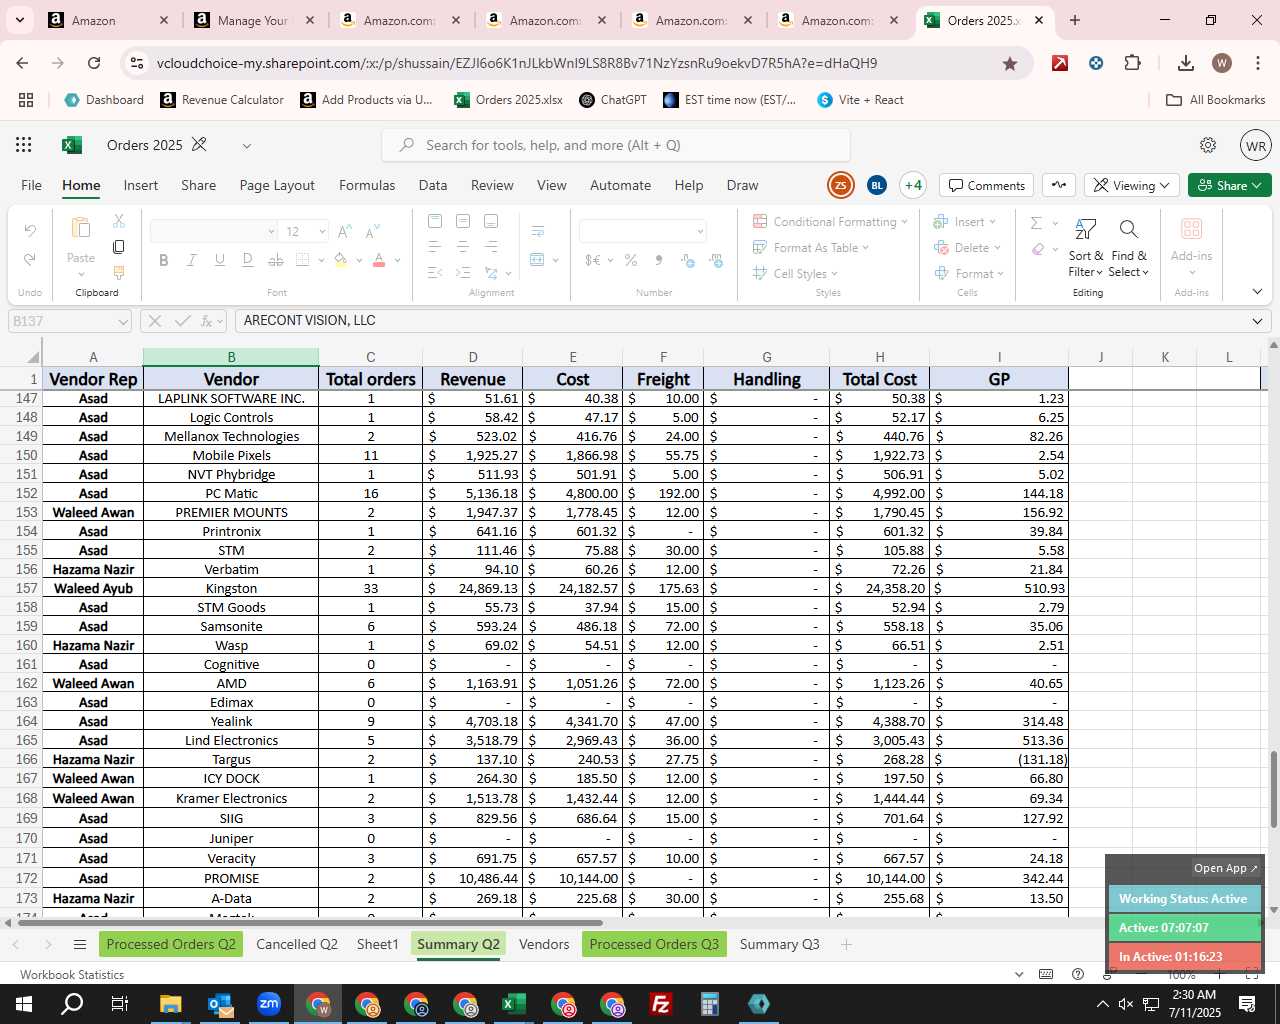Click Workbook Statistics in status bar
Image resolution: width=1280 pixels, height=1024 pixels.
coord(72,974)
